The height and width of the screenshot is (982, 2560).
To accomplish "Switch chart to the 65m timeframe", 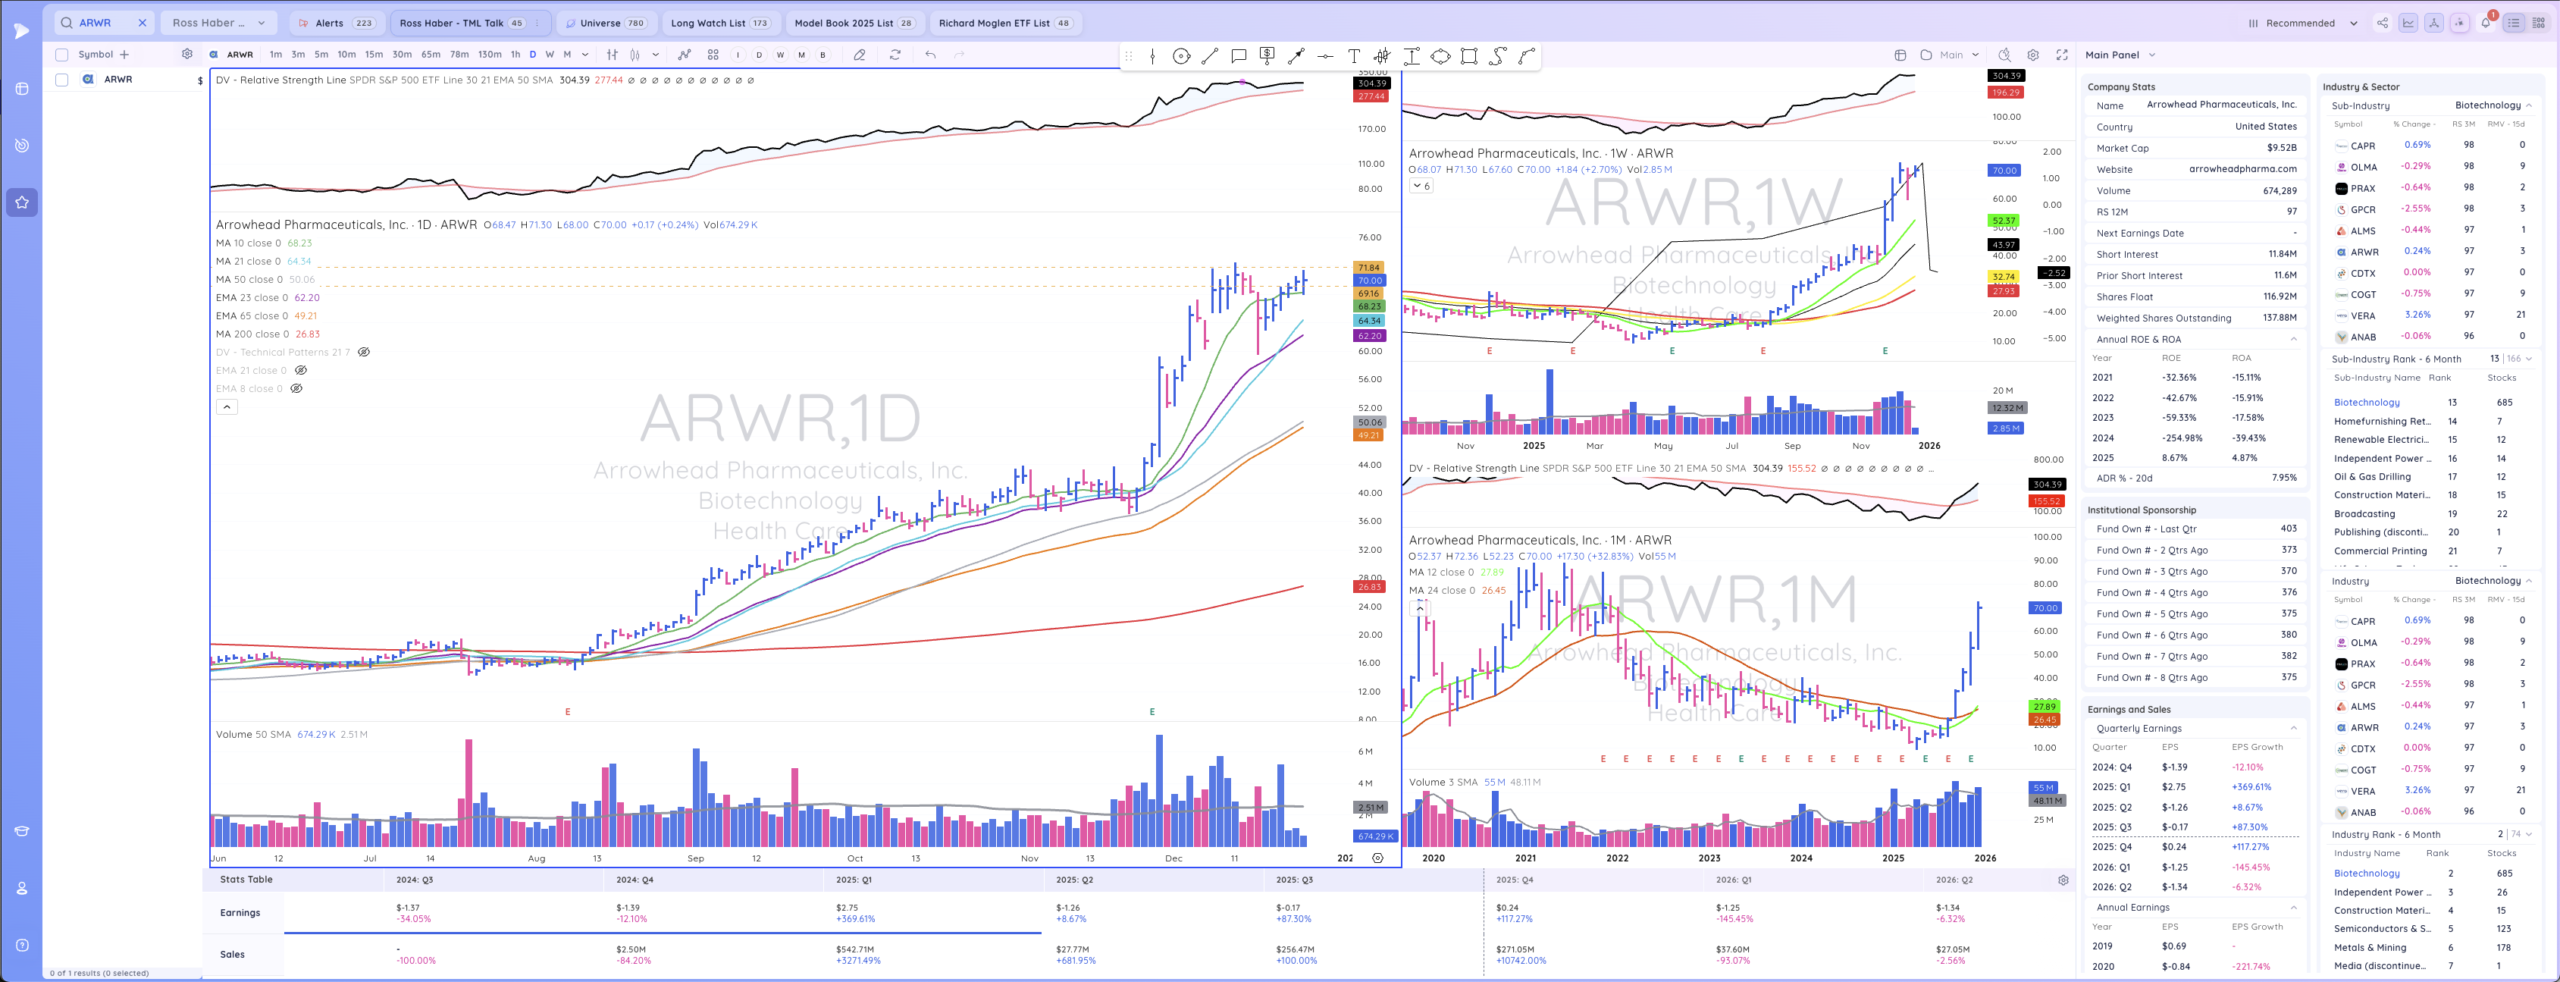I will tap(431, 55).
